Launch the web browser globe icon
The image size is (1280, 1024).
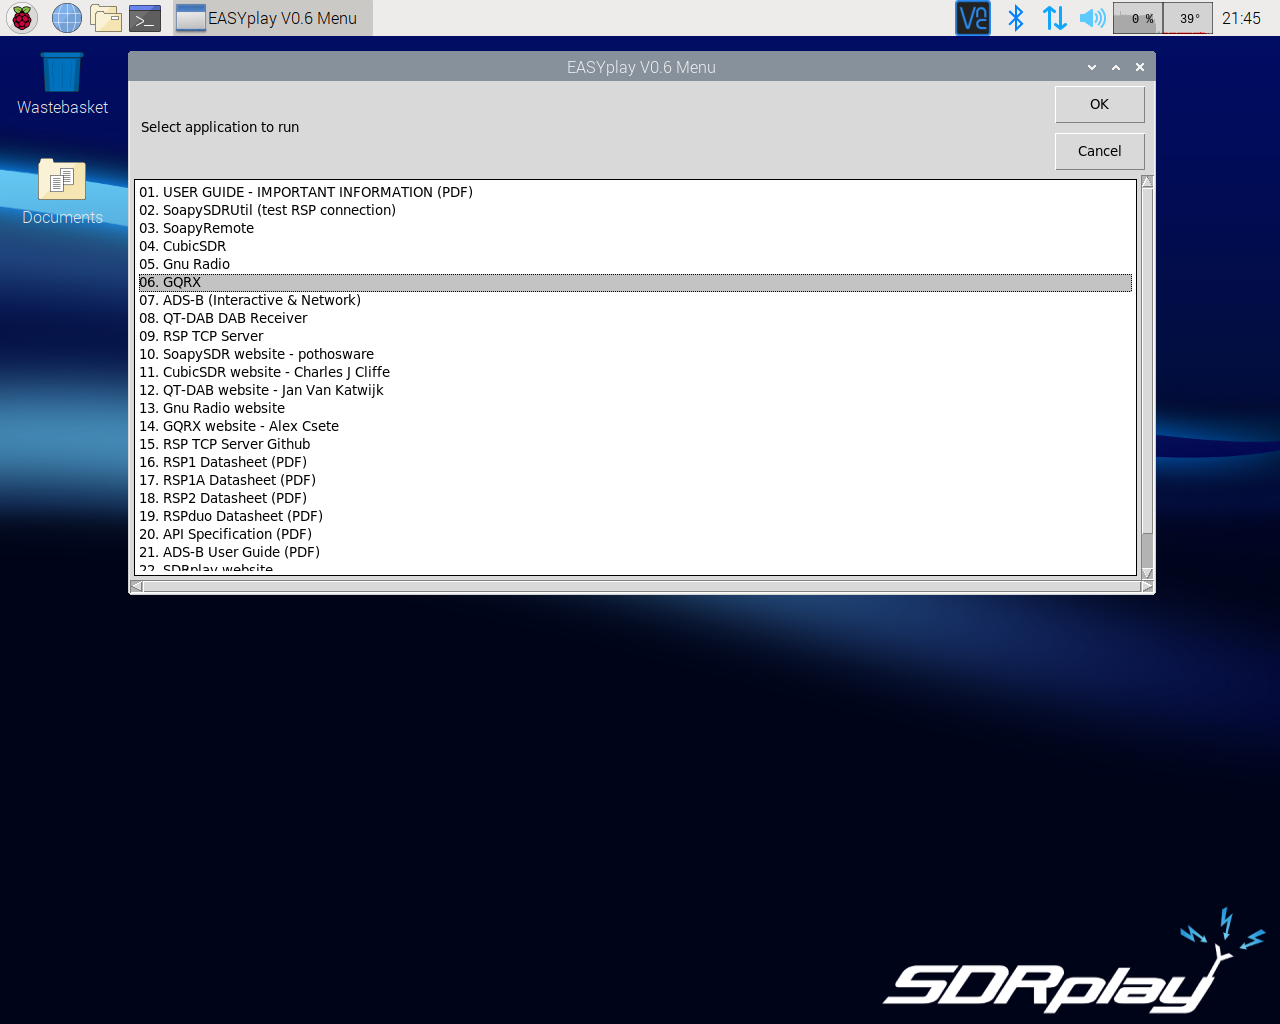coord(66,18)
